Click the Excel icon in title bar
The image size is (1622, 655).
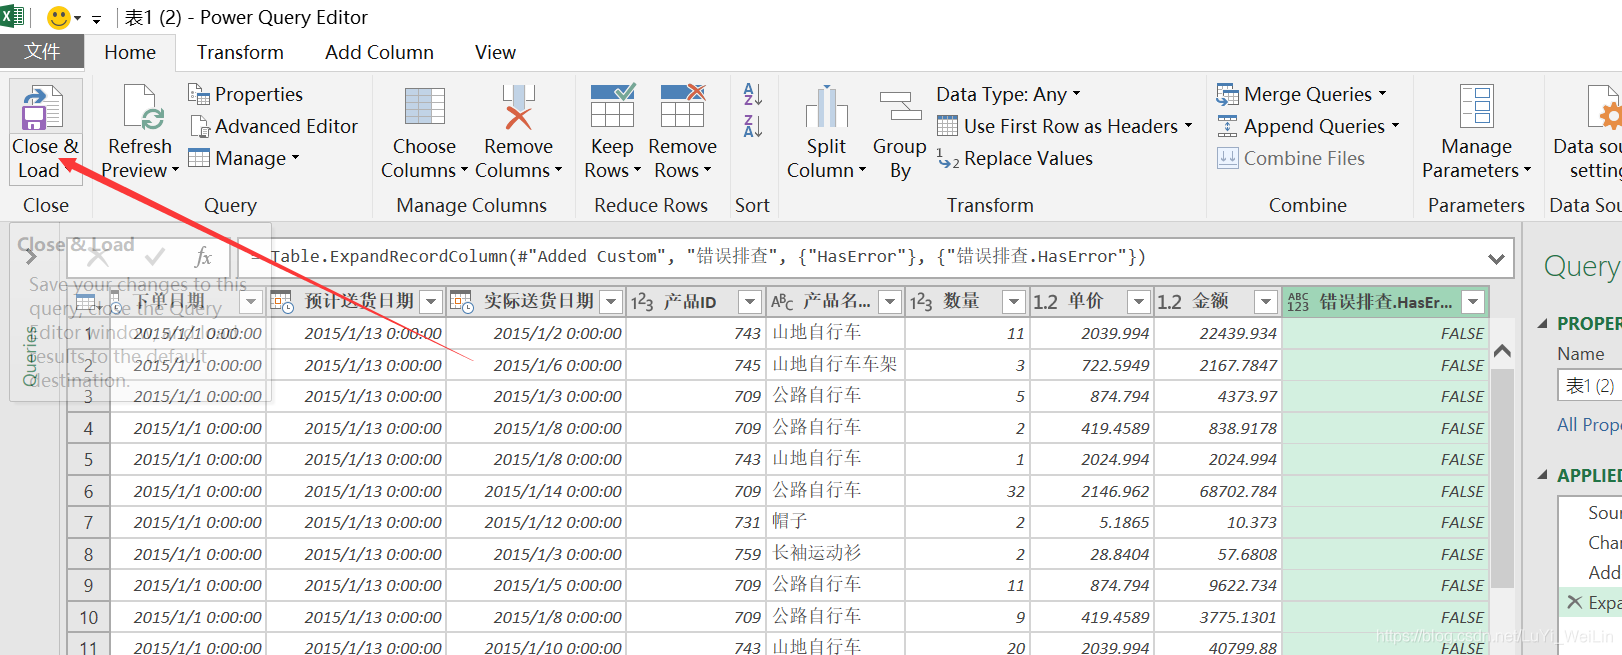12,16
